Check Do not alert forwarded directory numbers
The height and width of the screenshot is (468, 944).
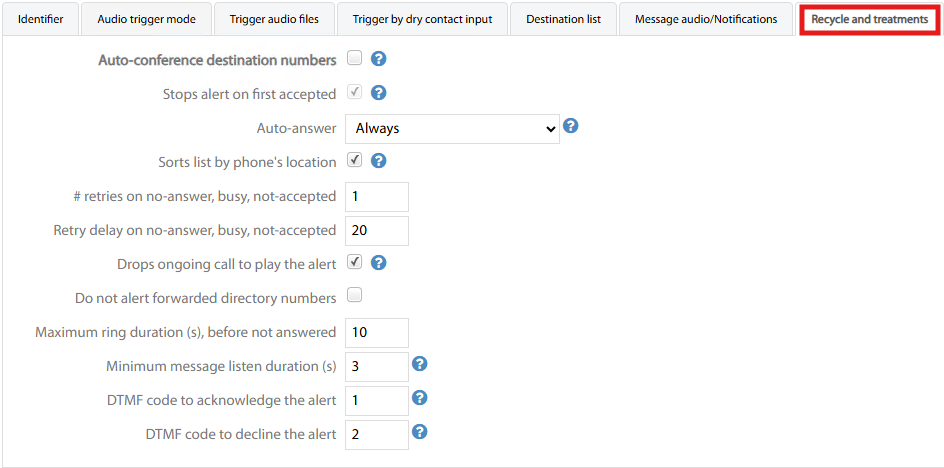click(354, 296)
